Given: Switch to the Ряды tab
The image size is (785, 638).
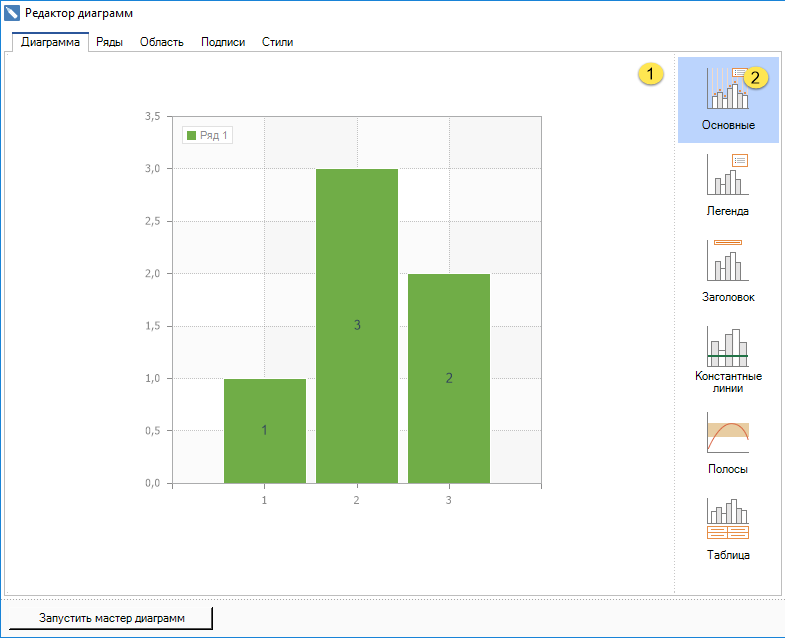Looking at the screenshot, I should (x=109, y=42).
